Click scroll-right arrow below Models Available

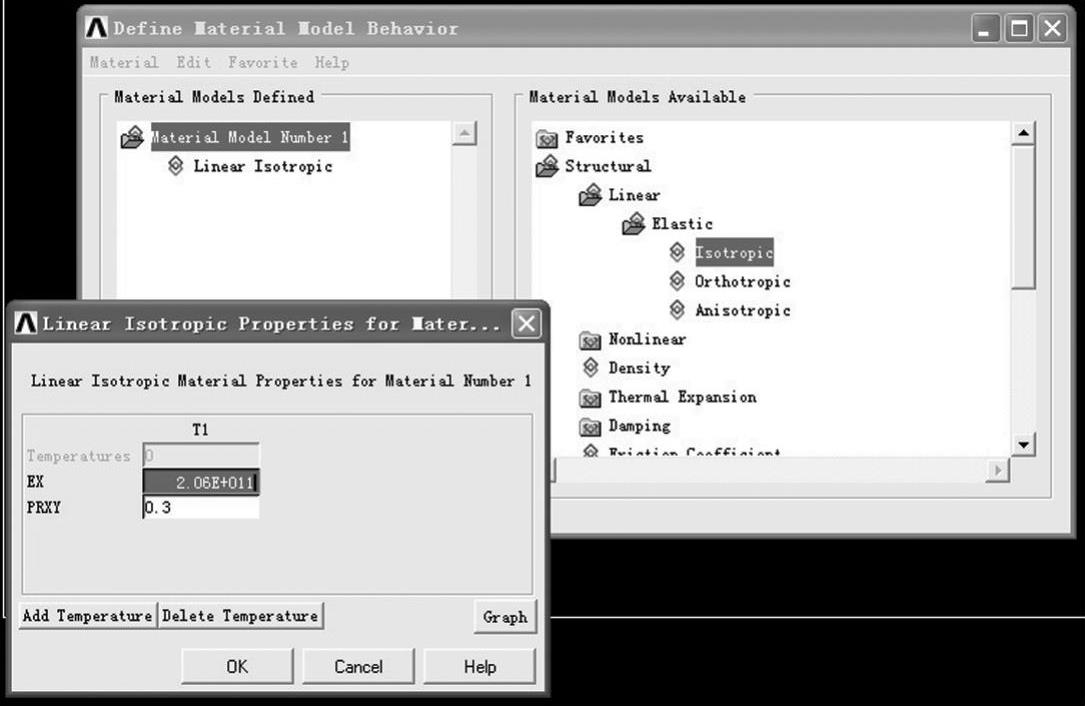pos(997,470)
